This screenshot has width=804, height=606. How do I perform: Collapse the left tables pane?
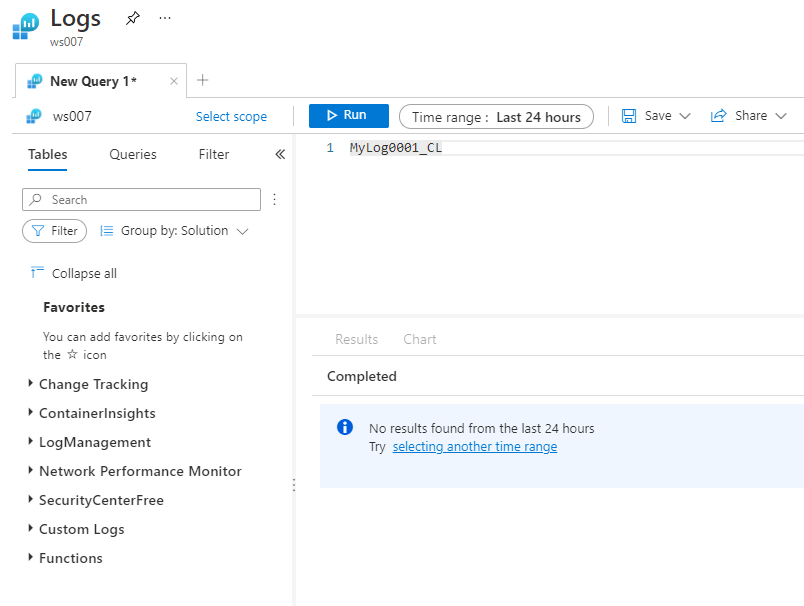coord(280,154)
